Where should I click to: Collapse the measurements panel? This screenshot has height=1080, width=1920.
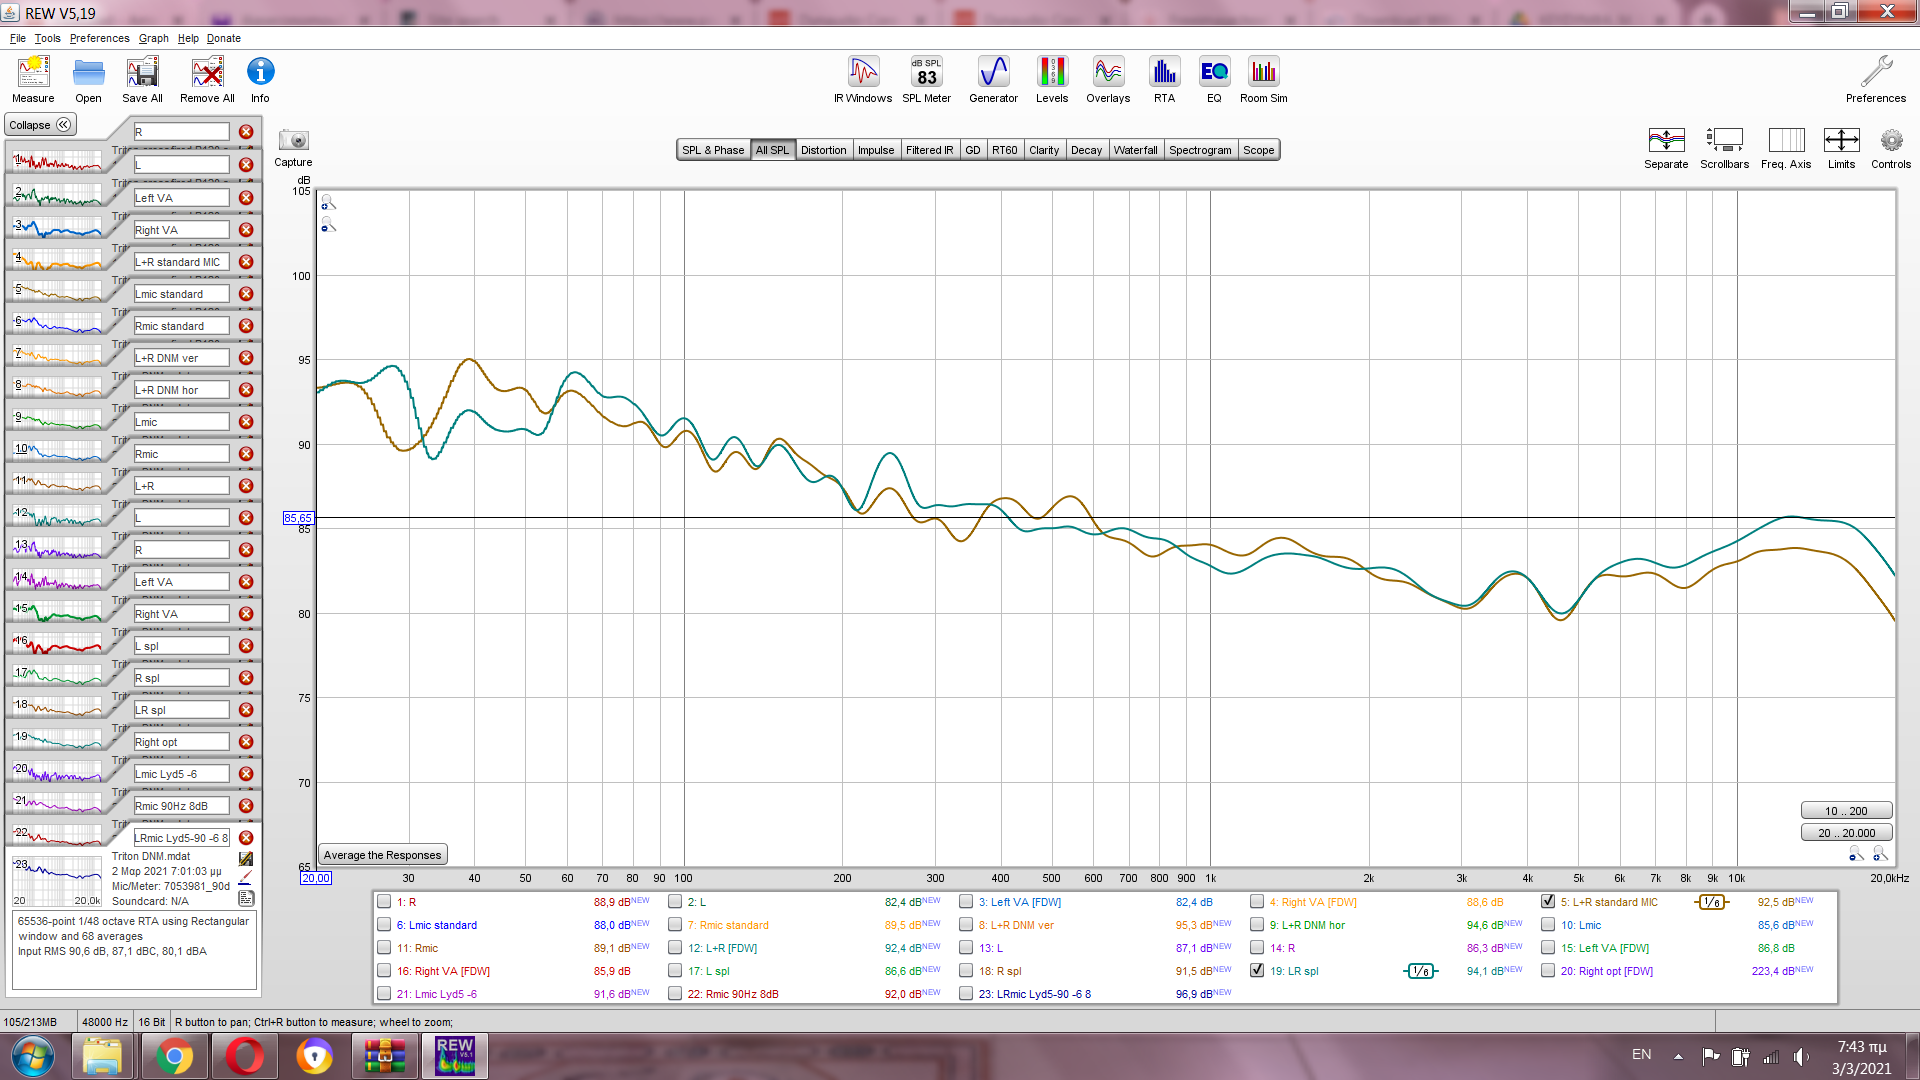pyautogui.click(x=40, y=125)
